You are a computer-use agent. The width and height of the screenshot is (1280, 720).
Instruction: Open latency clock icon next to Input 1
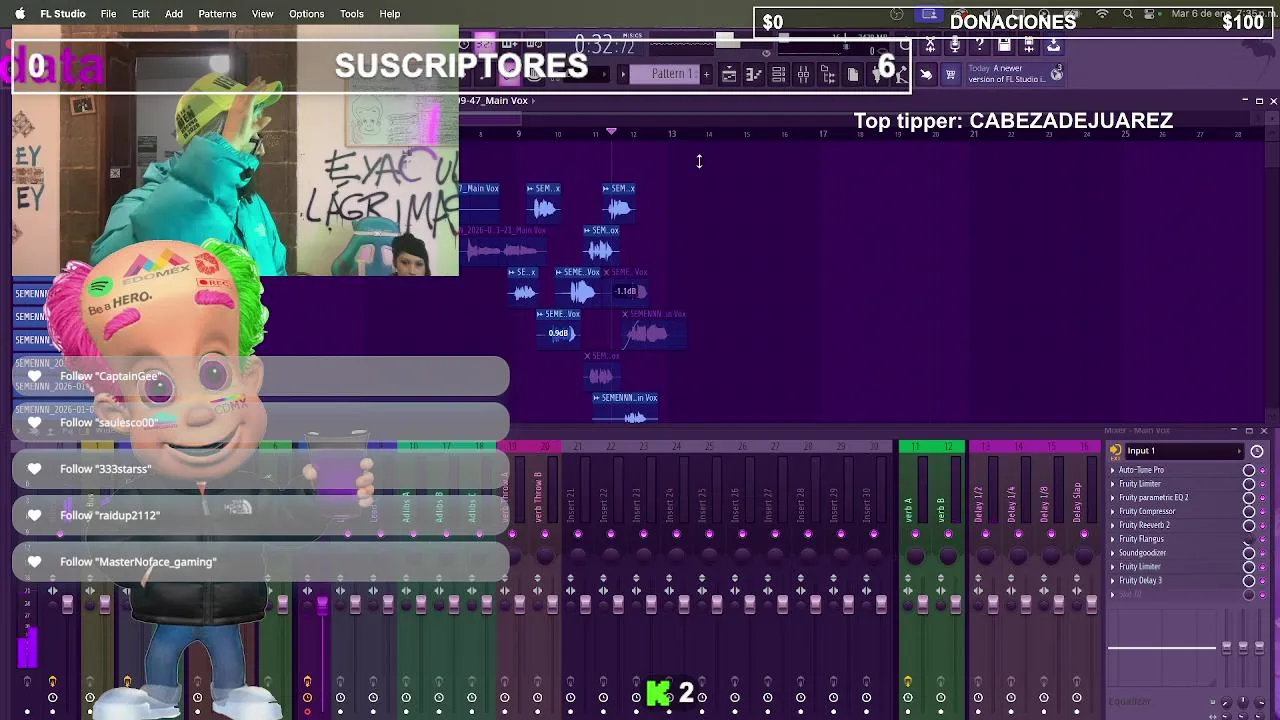pyautogui.click(x=1257, y=451)
